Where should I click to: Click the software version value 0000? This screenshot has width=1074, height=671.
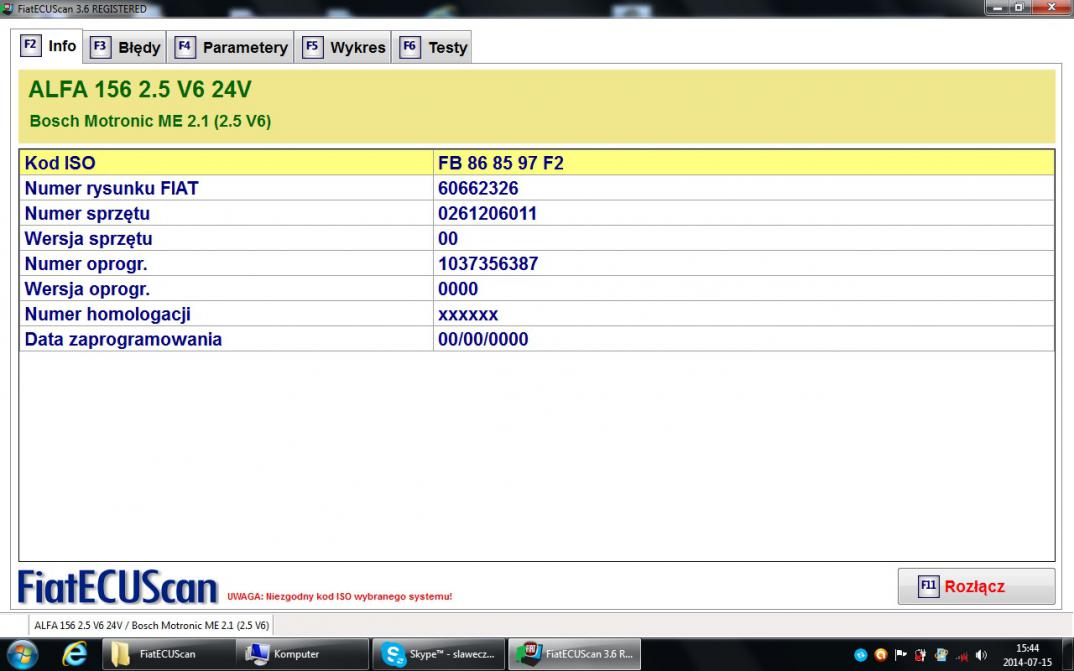(744, 289)
